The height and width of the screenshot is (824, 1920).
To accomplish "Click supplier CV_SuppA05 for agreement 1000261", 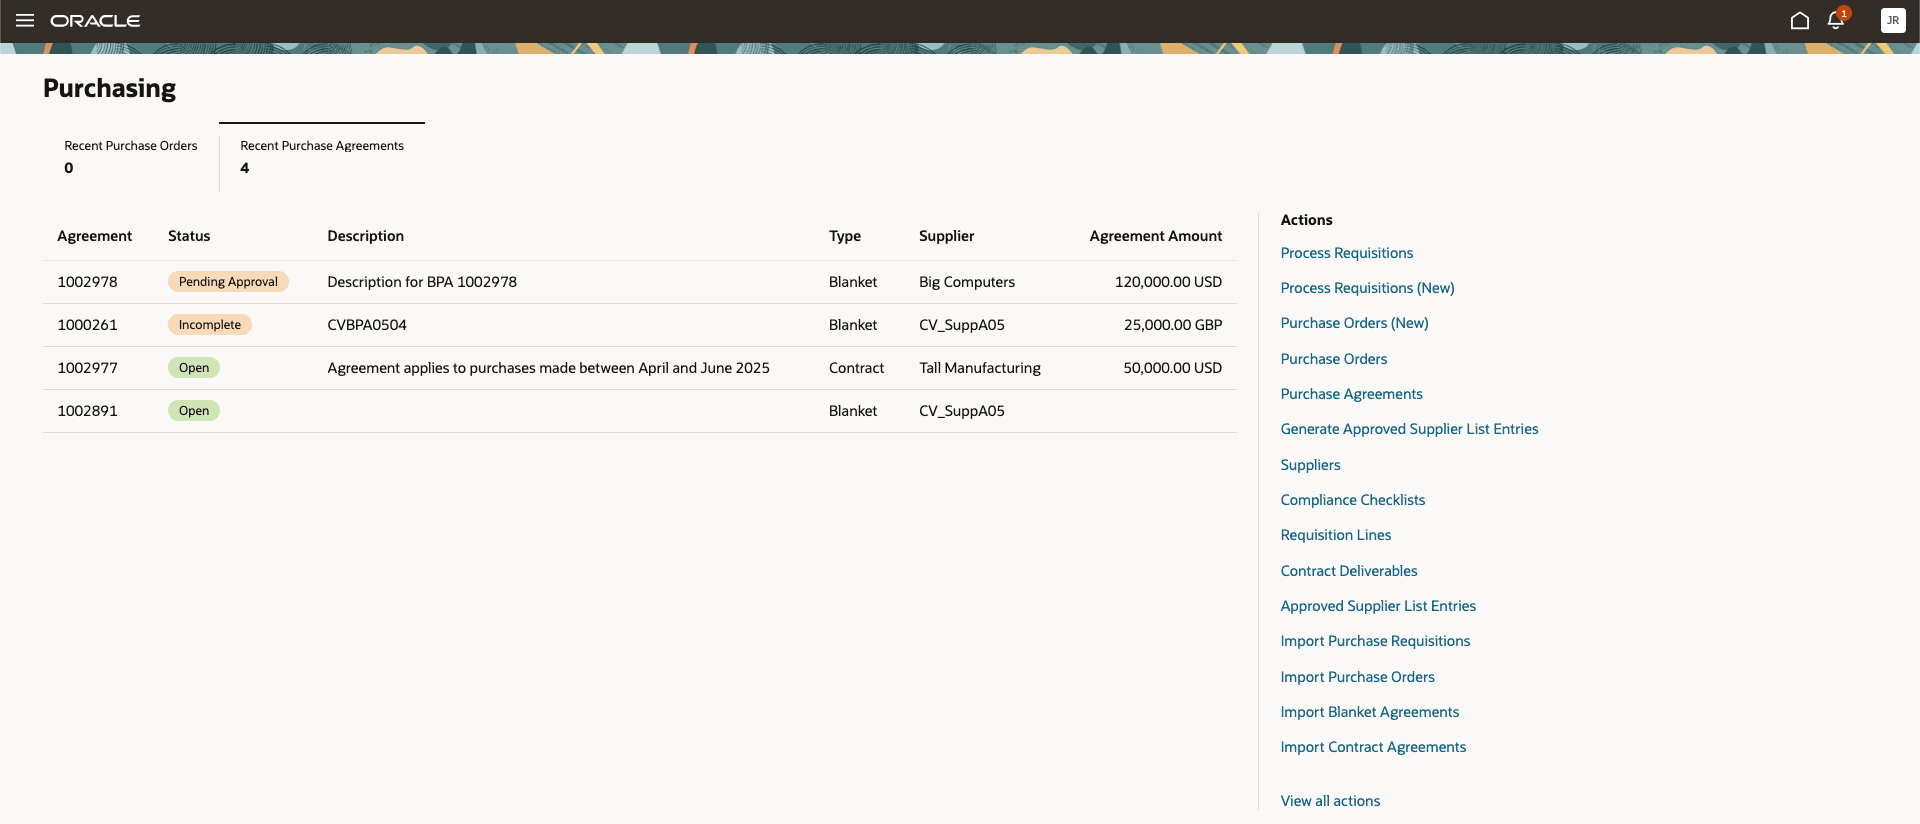I will (x=962, y=325).
